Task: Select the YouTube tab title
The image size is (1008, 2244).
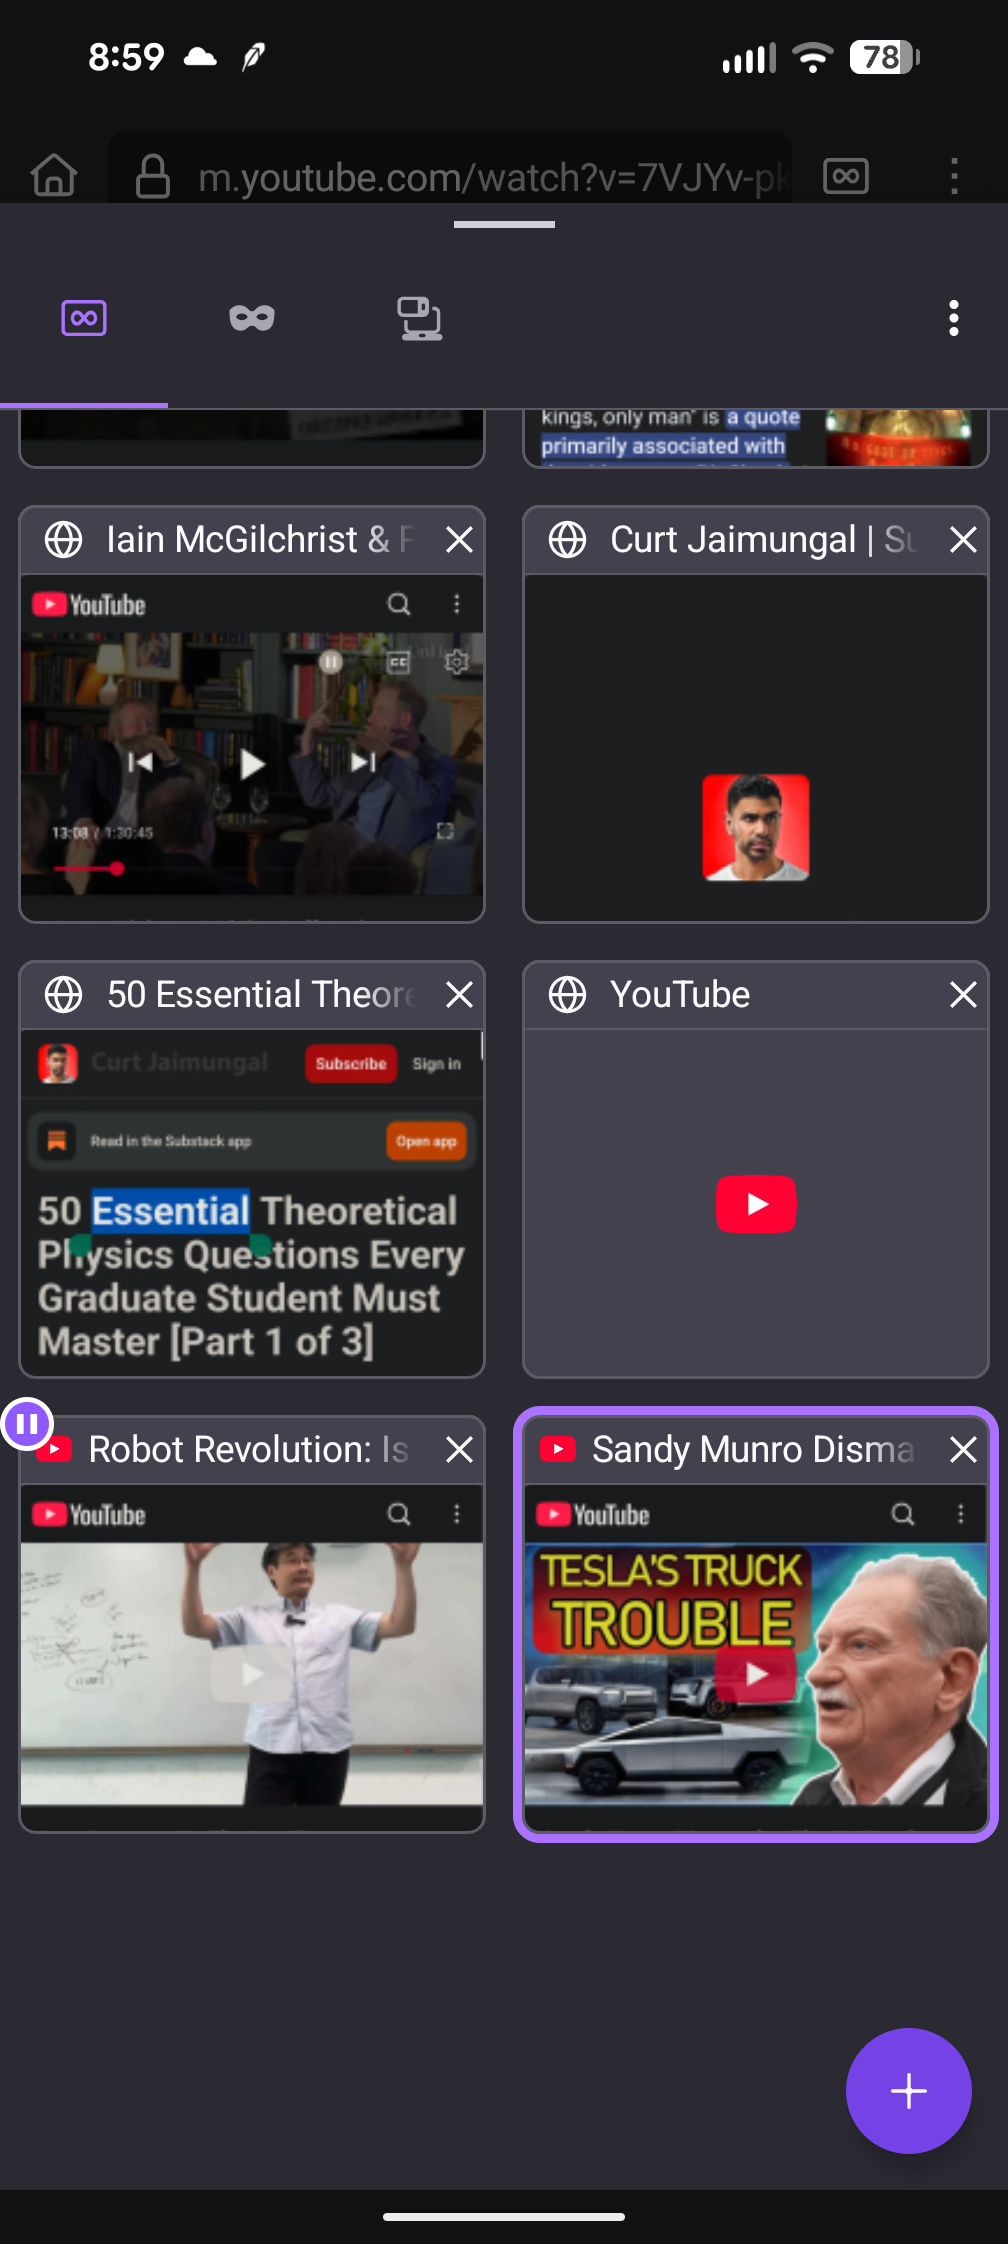Action: point(680,995)
